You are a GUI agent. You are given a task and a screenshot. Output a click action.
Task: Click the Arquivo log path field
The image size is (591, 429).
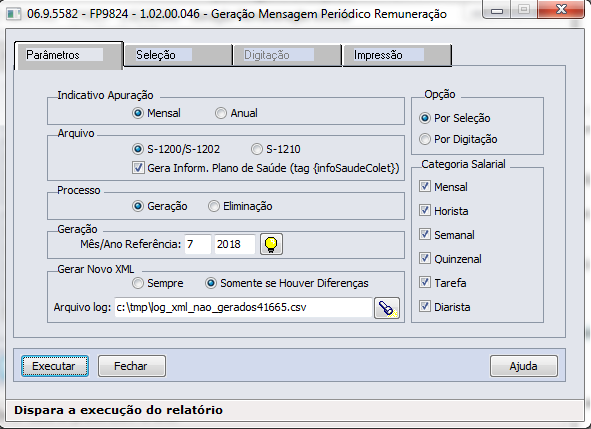click(243, 308)
